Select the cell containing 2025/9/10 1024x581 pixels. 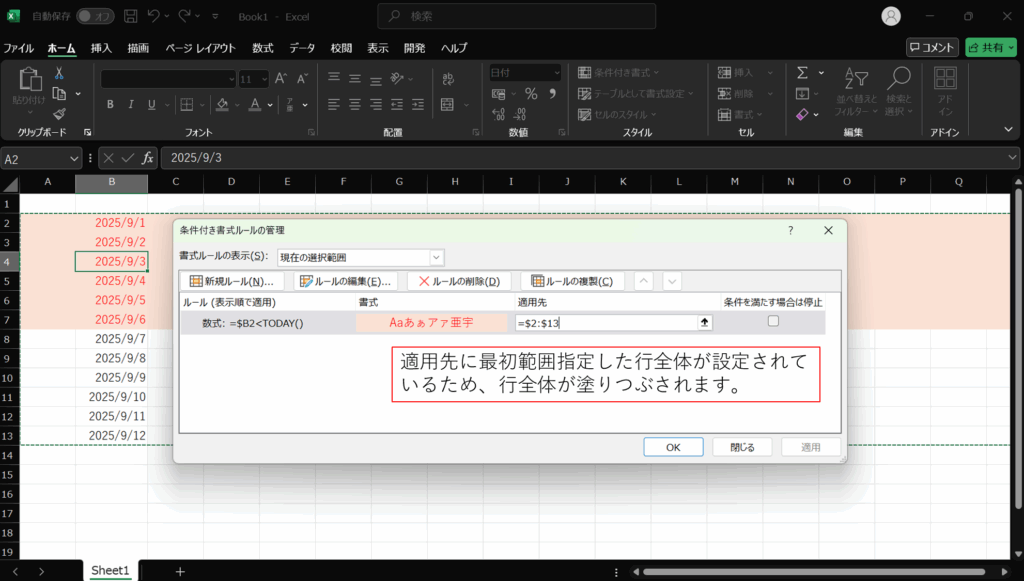(x=112, y=397)
